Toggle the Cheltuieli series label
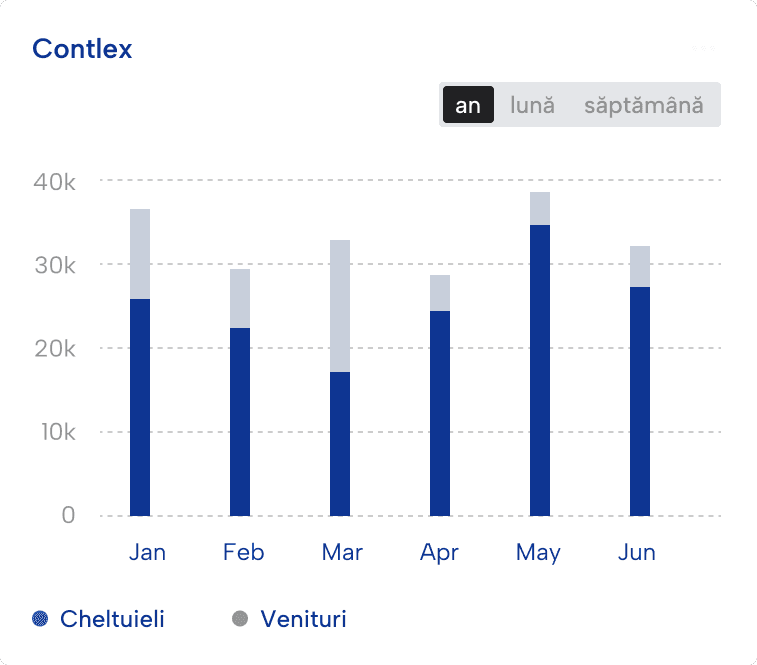 click(112, 619)
